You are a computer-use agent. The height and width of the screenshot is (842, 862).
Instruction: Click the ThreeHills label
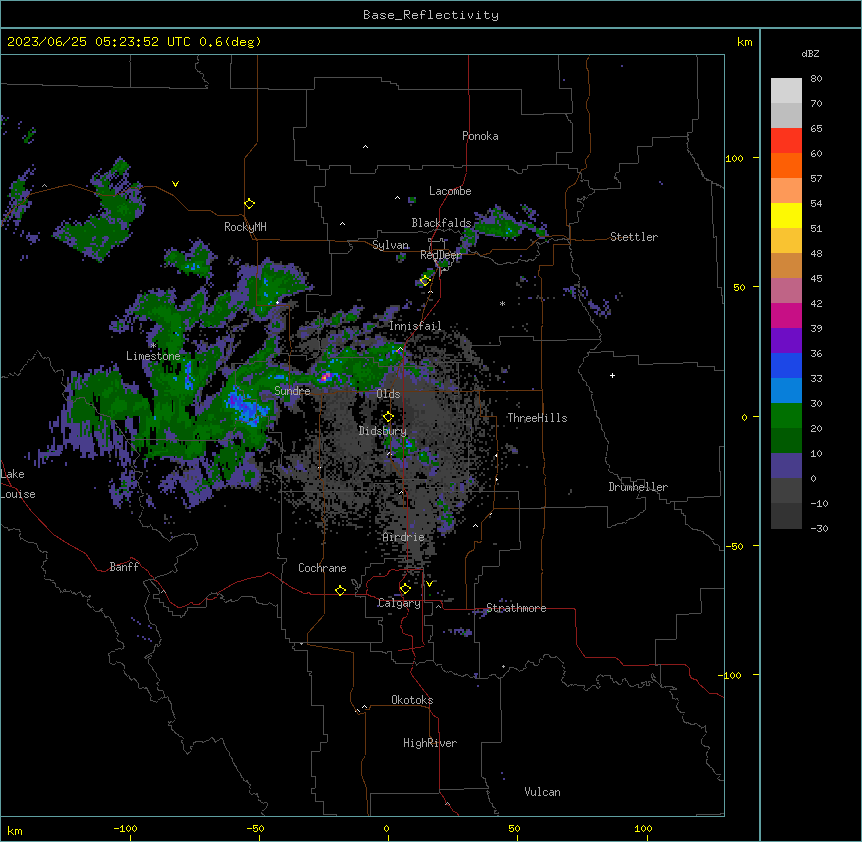pos(537,418)
